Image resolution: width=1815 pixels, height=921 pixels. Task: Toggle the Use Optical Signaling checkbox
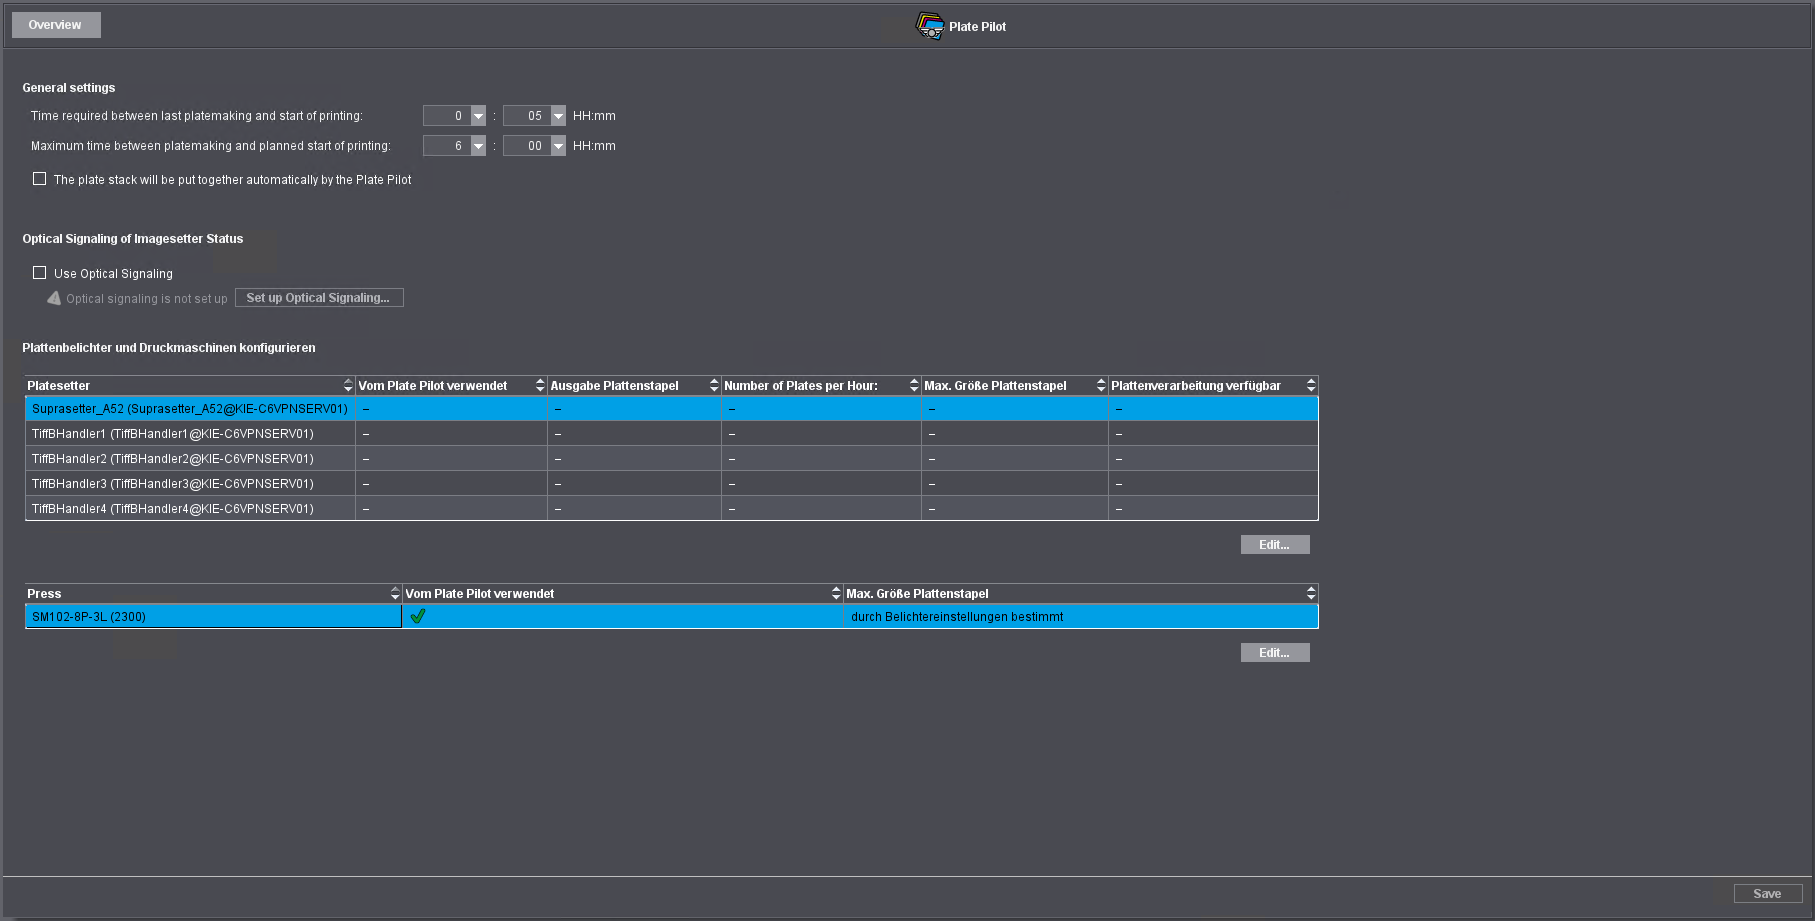click(x=40, y=273)
